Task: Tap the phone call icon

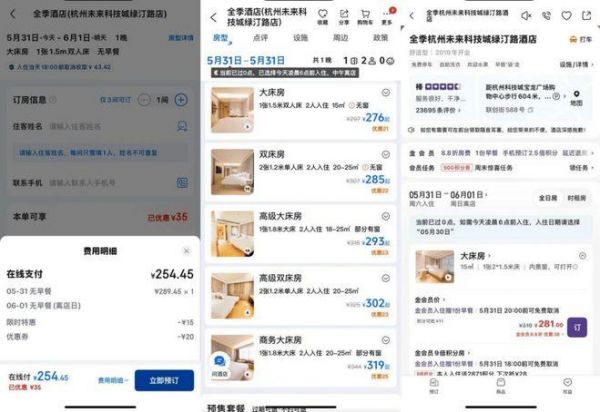Action: [x=546, y=16]
